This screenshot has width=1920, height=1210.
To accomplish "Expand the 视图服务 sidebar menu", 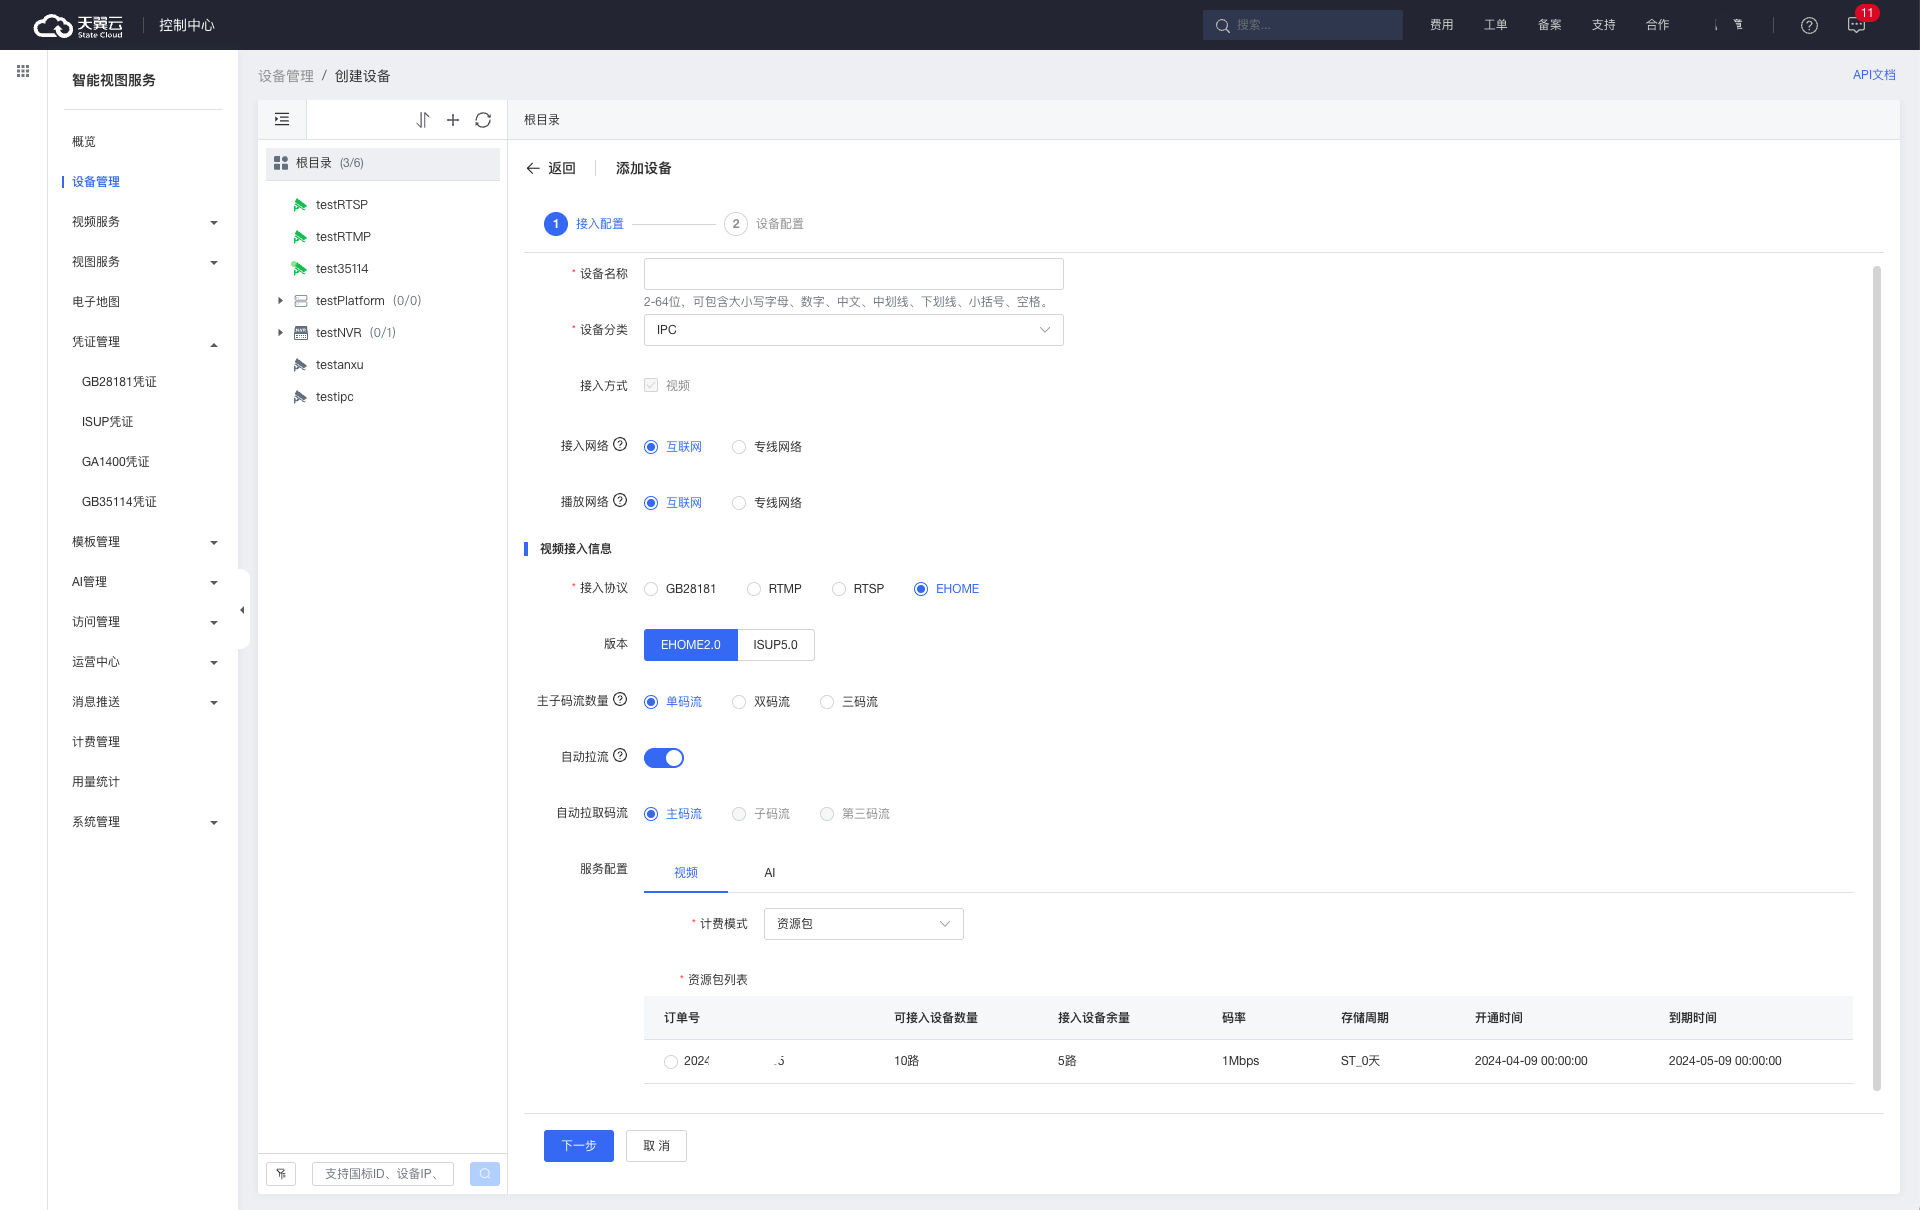I will 143,262.
